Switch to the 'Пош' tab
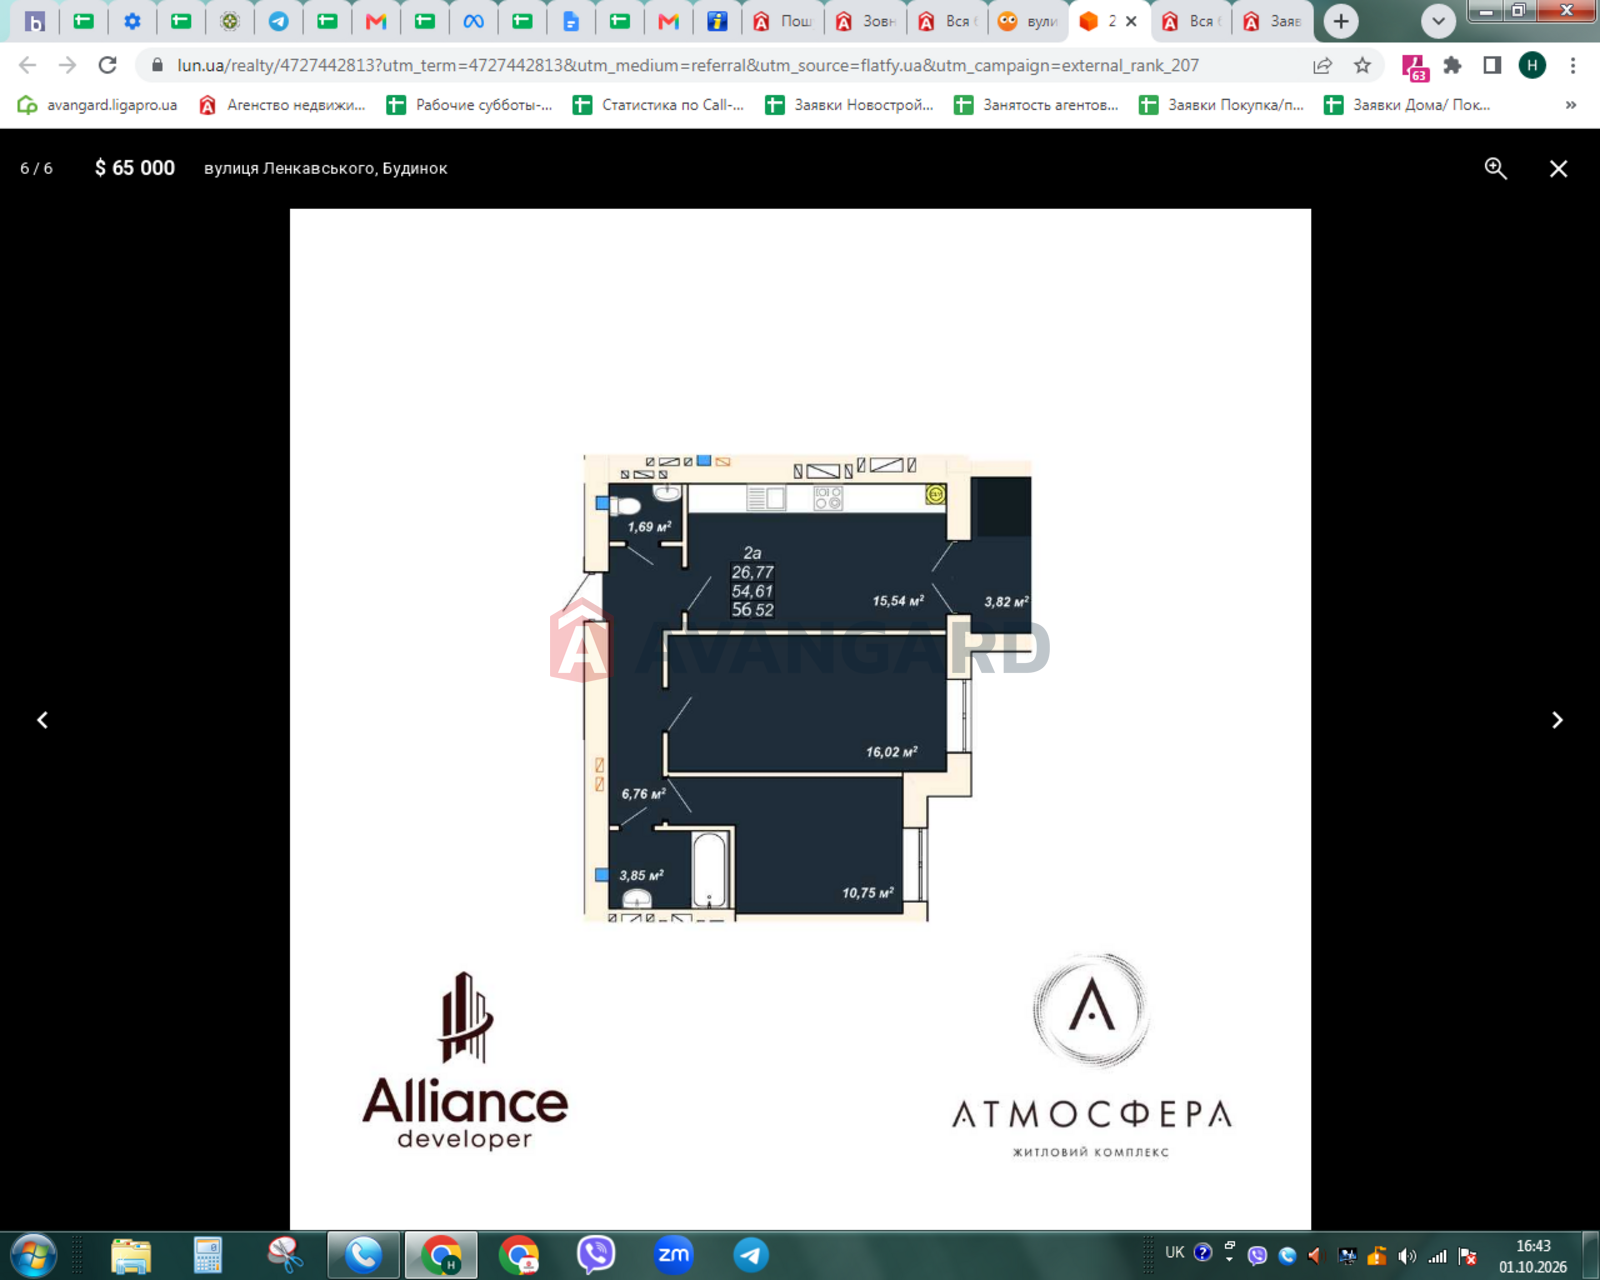This screenshot has width=1600, height=1280. click(x=783, y=21)
